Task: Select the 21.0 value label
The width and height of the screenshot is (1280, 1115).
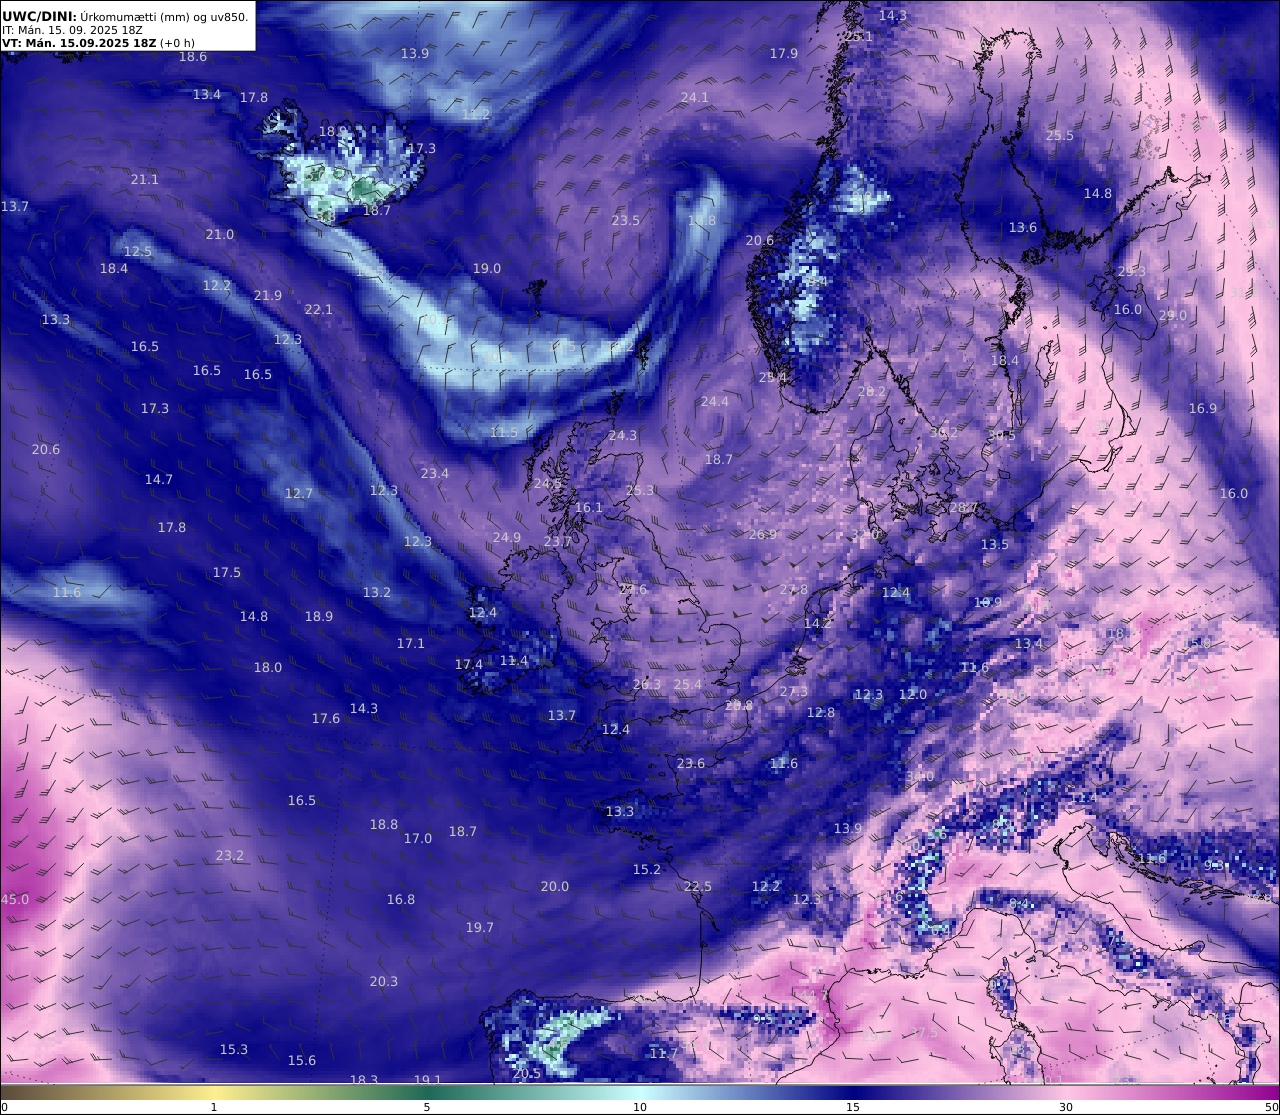Action: [219, 235]
